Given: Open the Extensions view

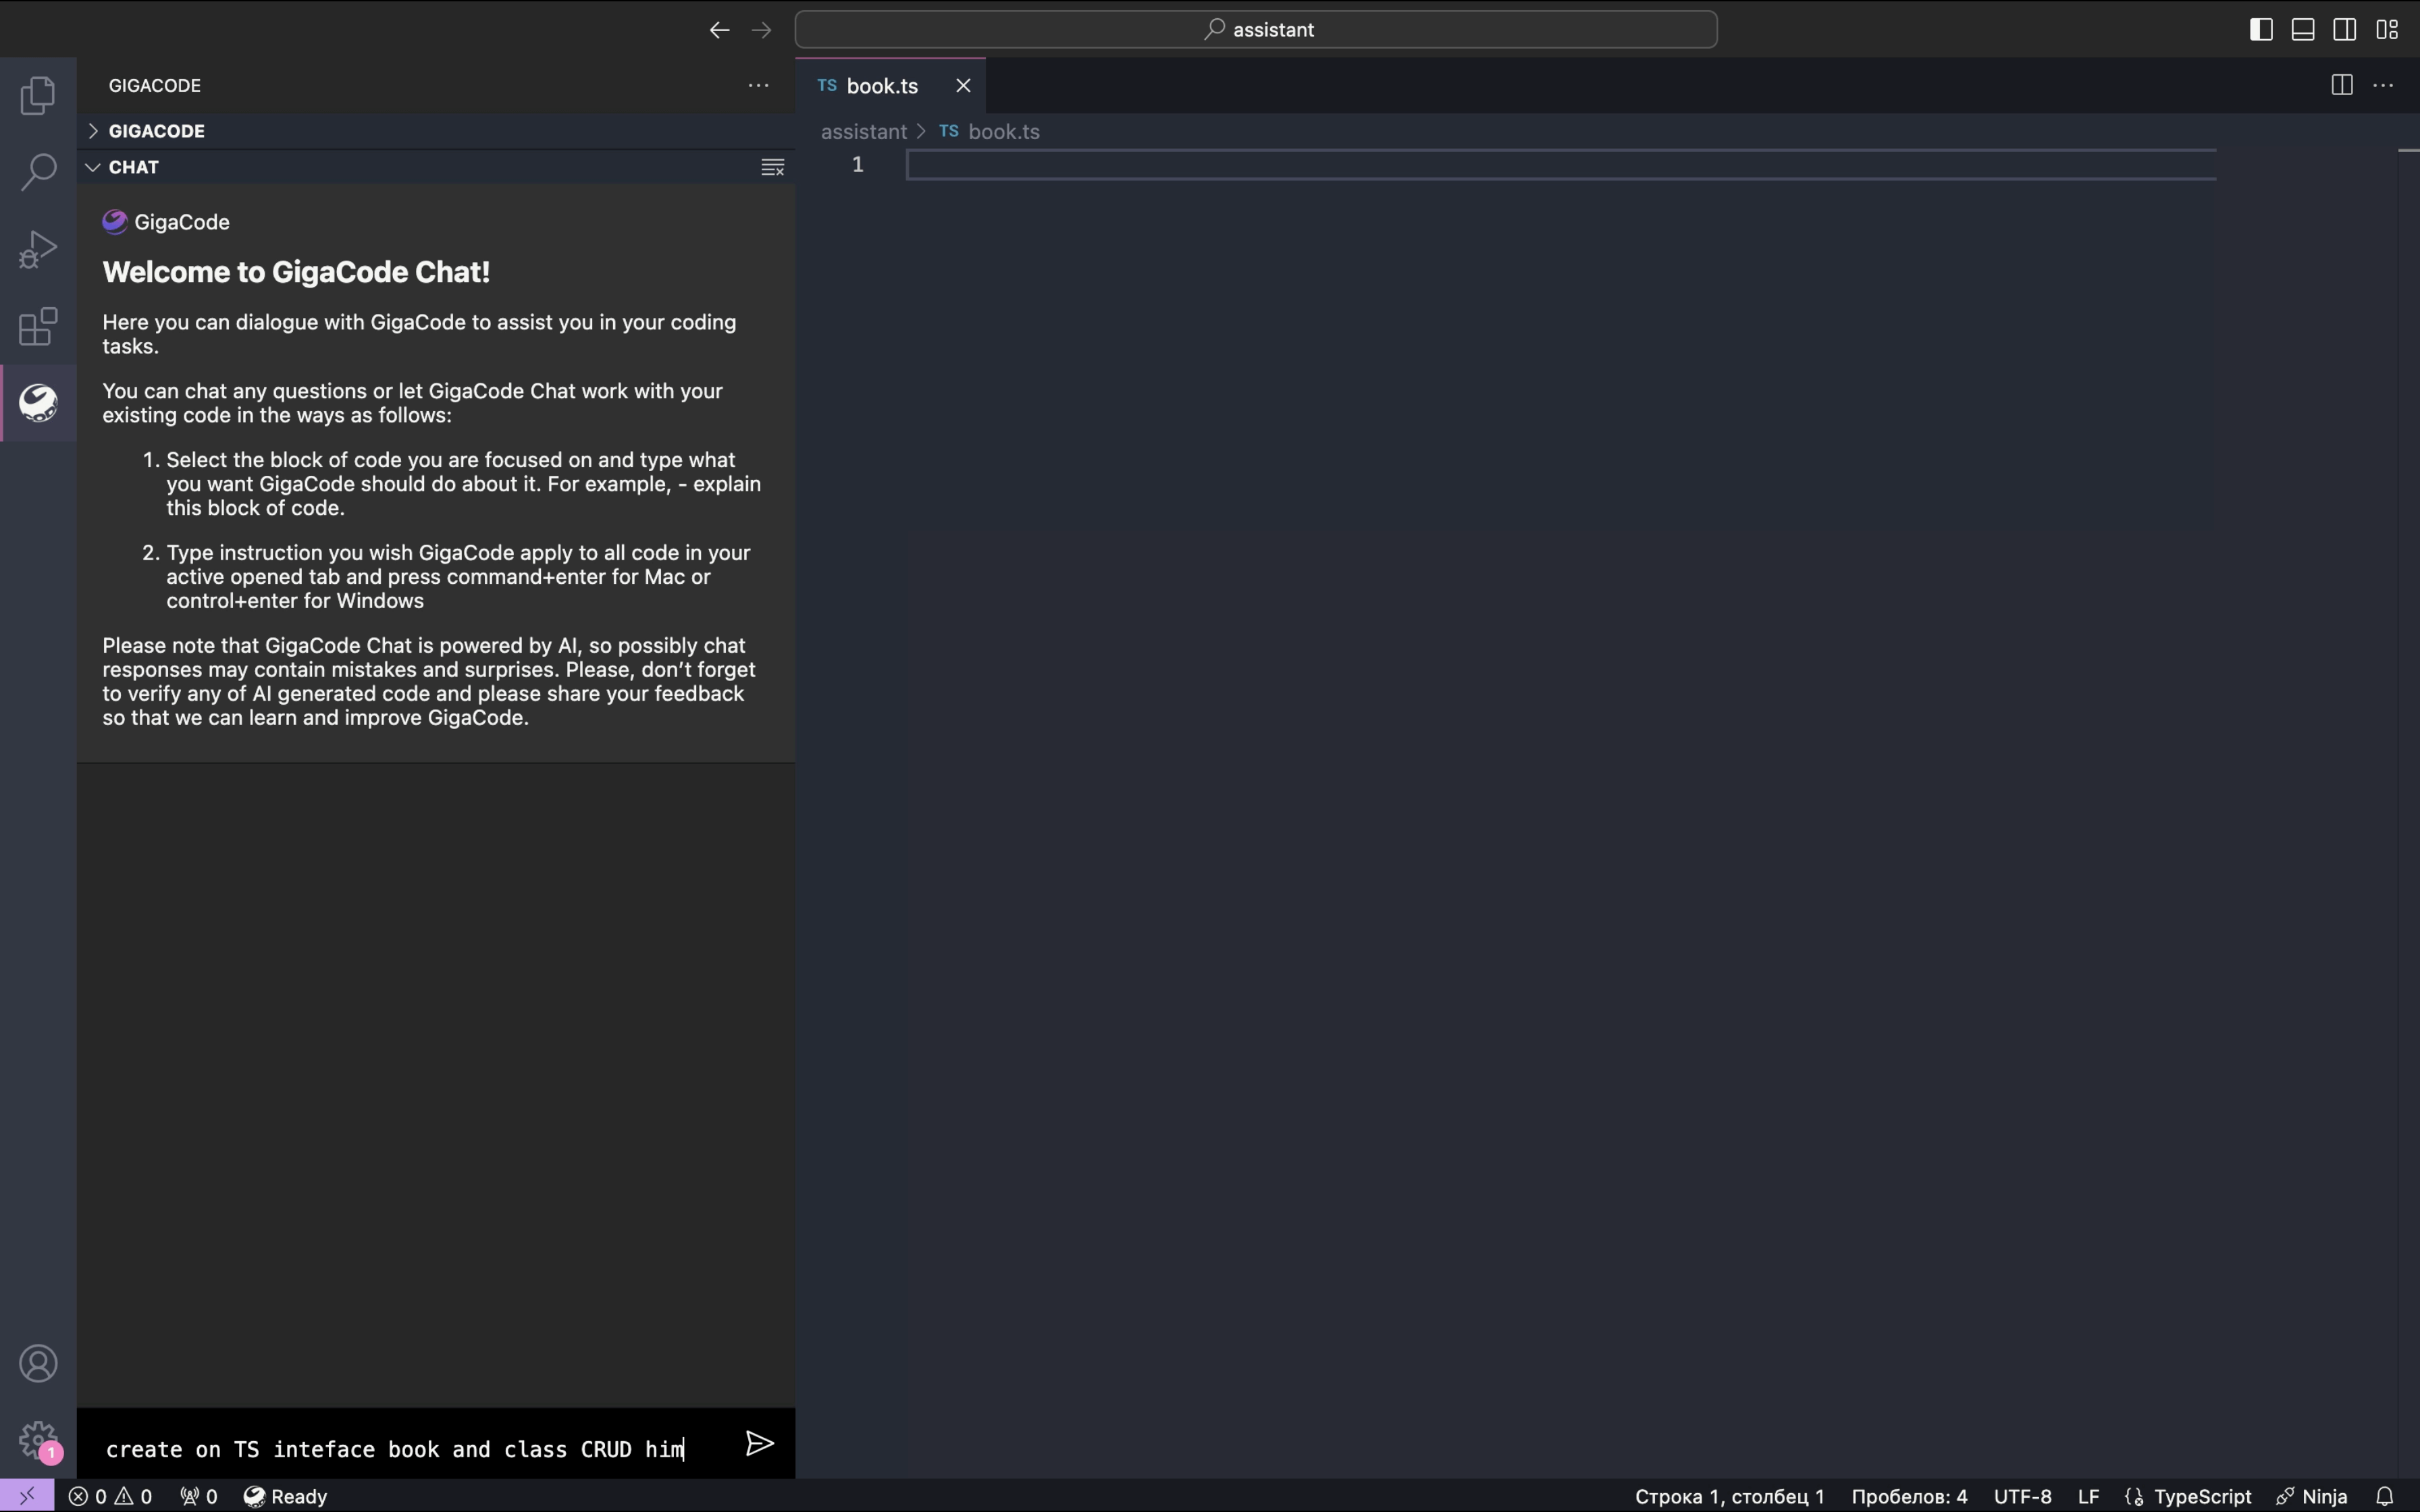Looking at the screenshot, I should [x=38, y=326].
